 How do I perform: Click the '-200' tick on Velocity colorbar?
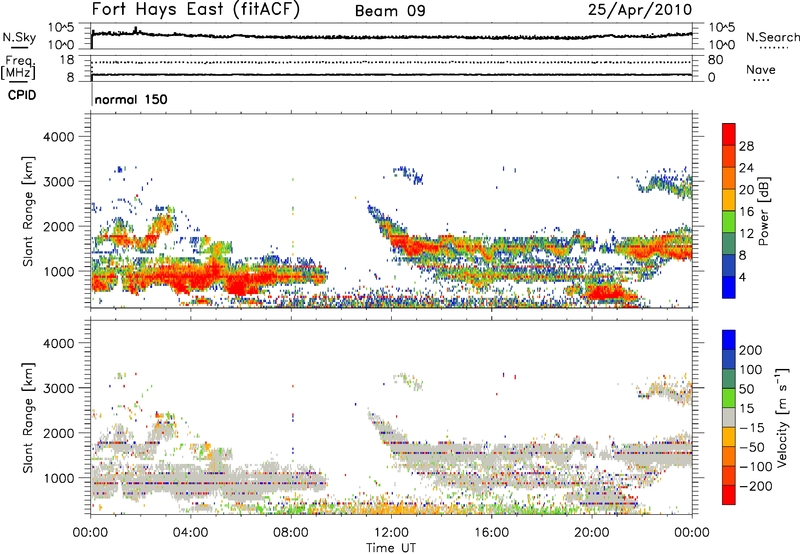(x=756, y=486)
